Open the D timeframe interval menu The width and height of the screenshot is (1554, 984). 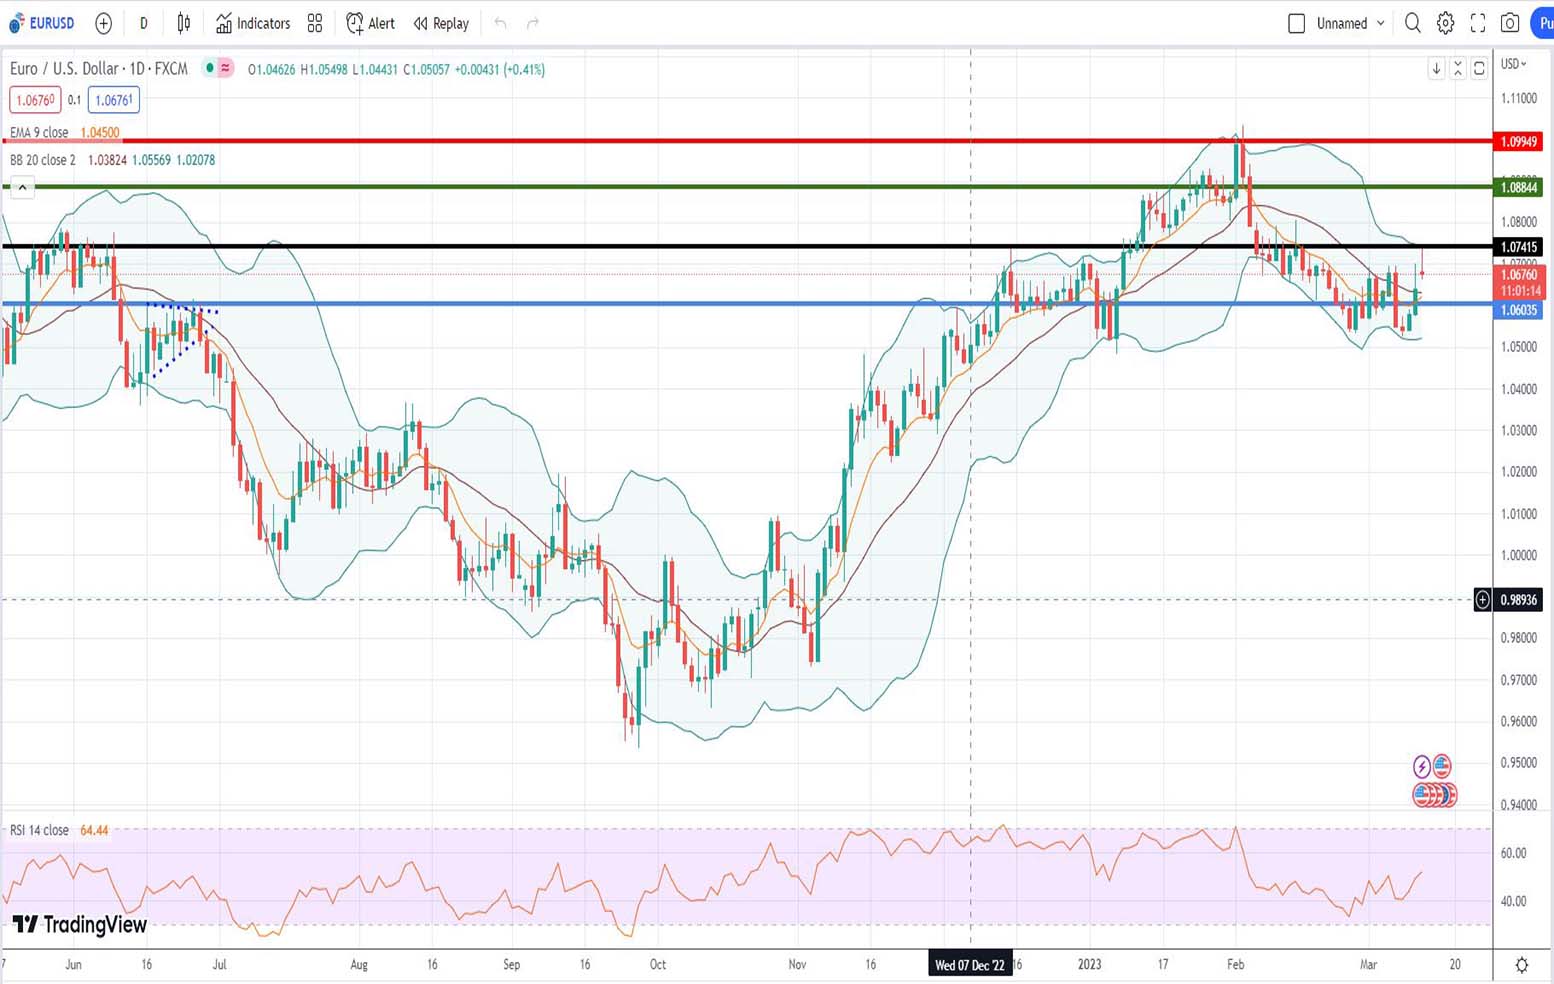[143, 23]
